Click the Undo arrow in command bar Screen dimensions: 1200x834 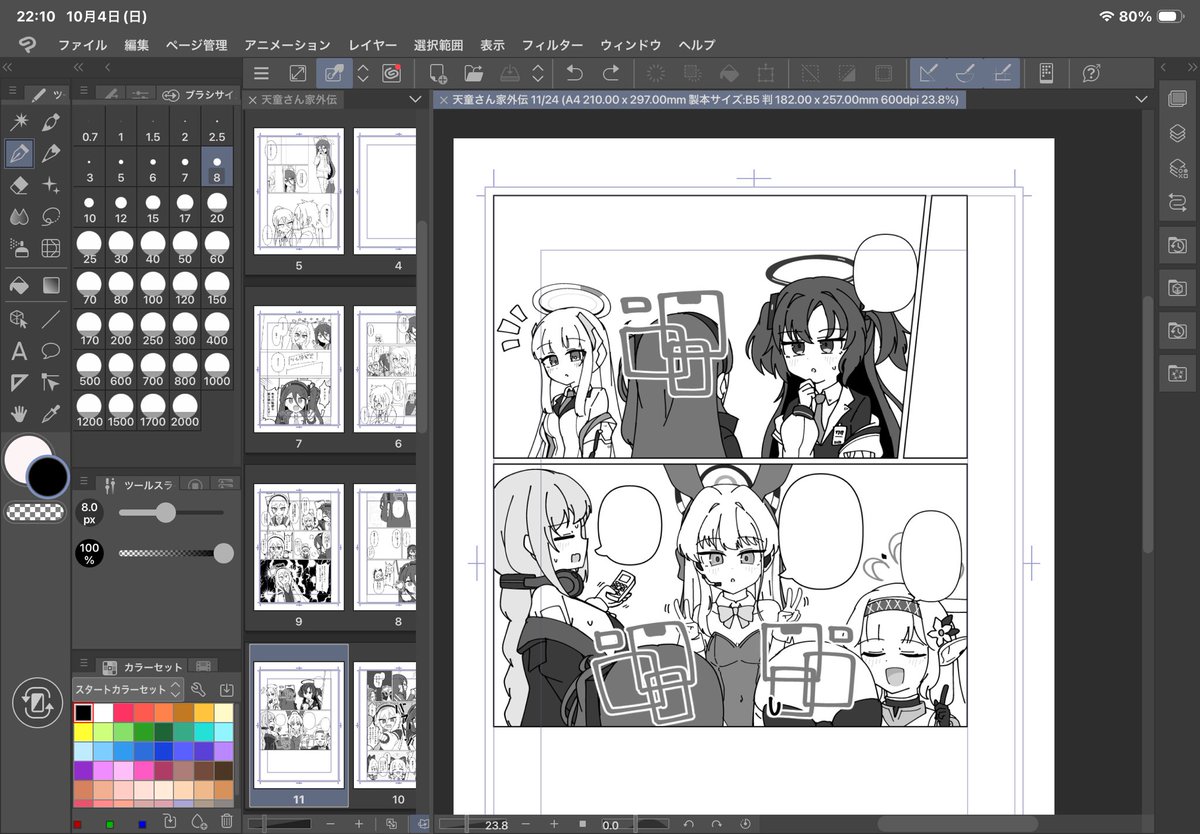point(574,73)
